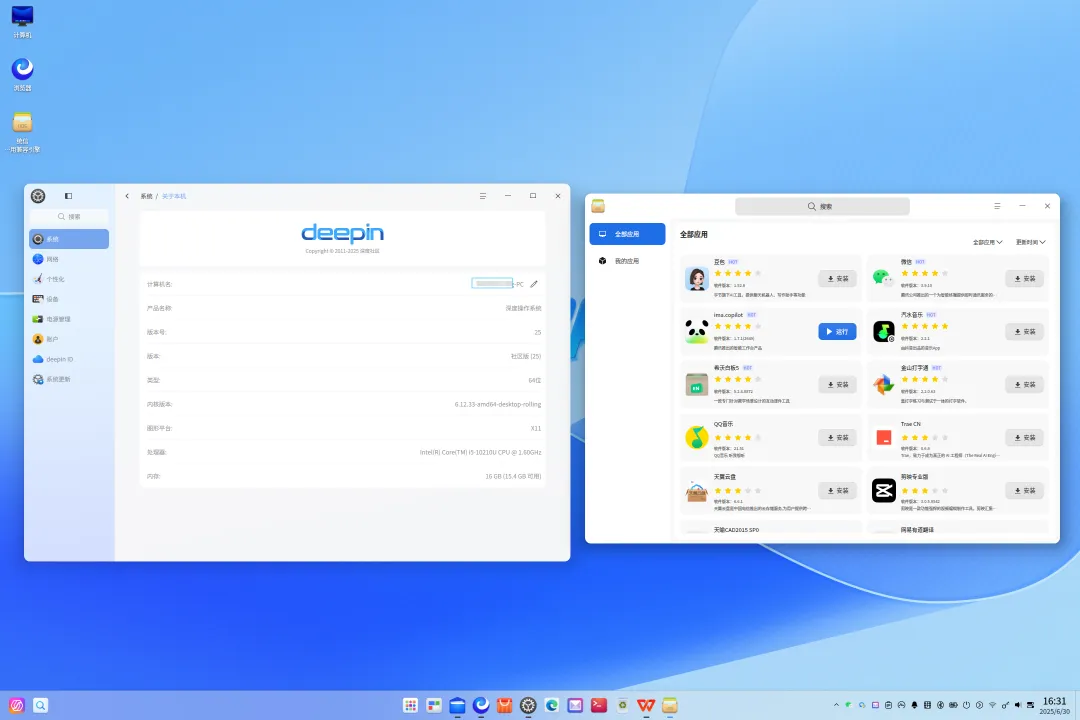Open WPS Office from the taskbar
1080x720 pixels.
(x=646, y=705)
